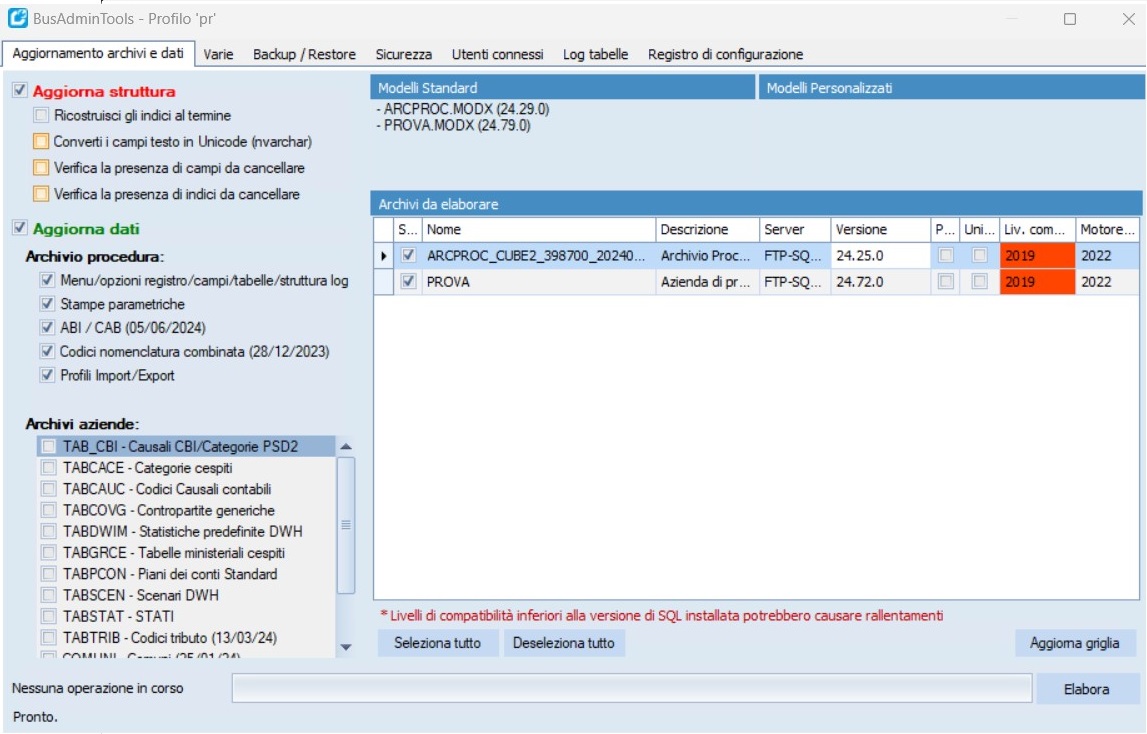Deselect the PROVA archive row checkbox

pyautogui.click(x=408, y=282)
